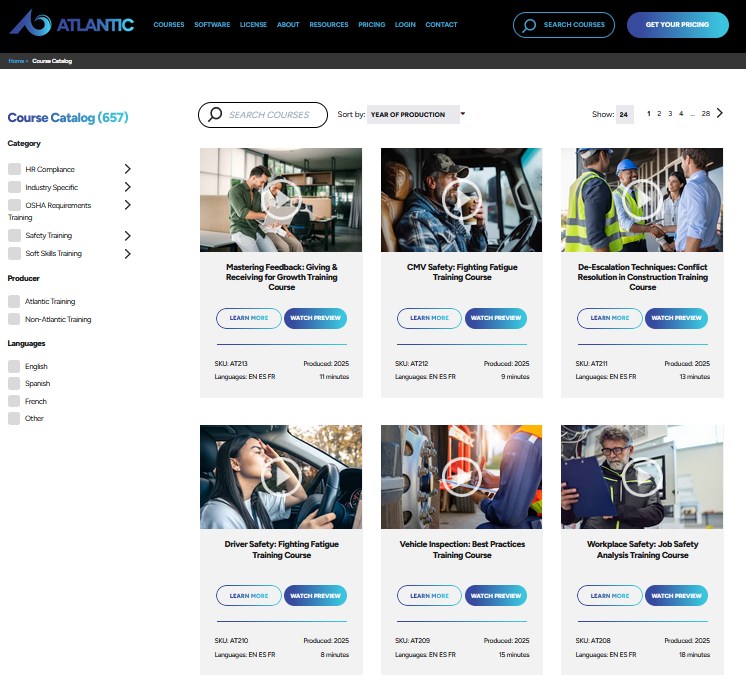This screenshot has height=689, width=746.
Task: Click the Atlantic logo in the header
Action: pos(71,24)
